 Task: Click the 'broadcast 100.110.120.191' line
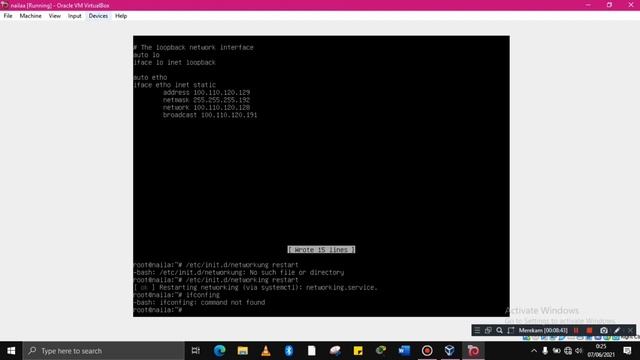210,115
